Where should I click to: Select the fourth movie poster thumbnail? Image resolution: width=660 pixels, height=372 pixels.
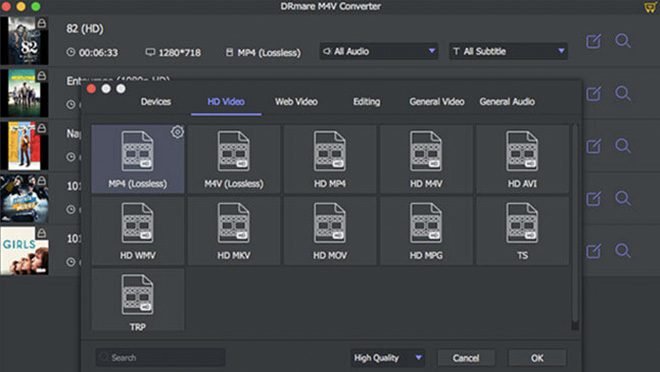pos(24,199)
